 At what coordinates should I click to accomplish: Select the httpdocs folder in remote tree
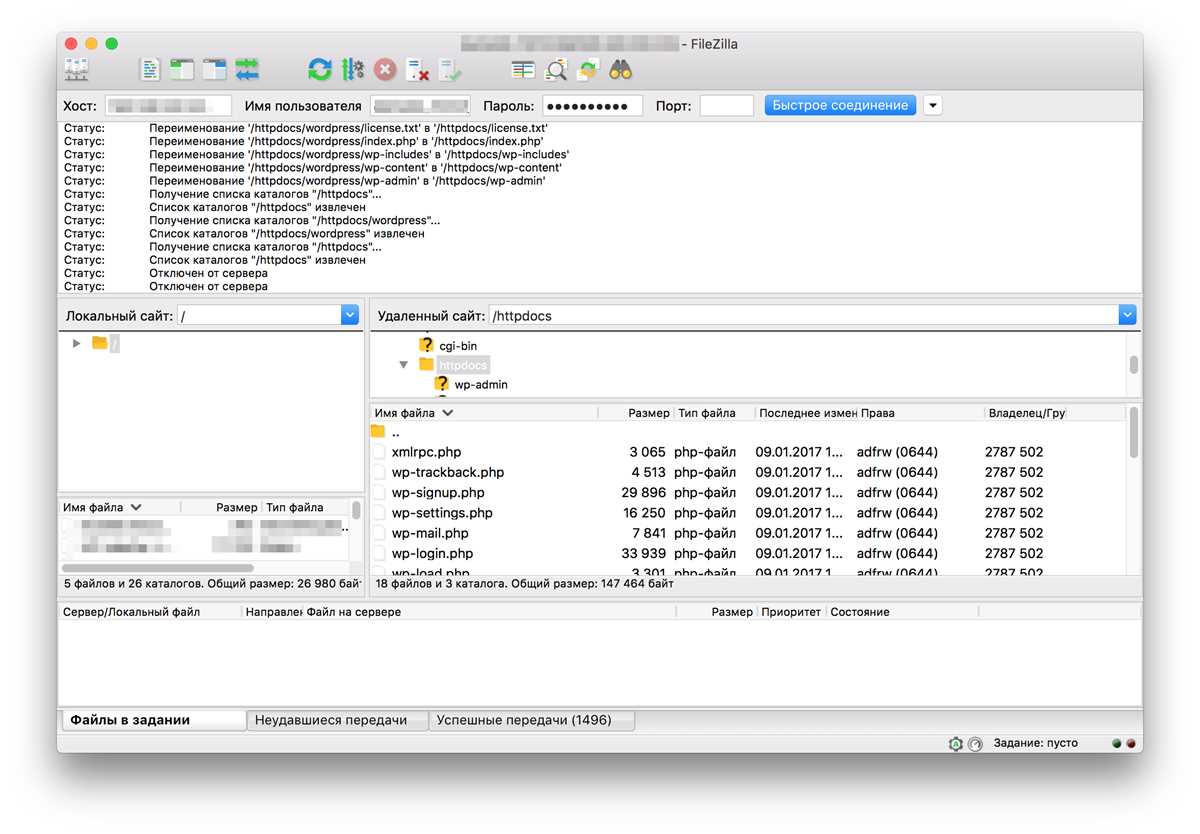(x=463, y=365)
